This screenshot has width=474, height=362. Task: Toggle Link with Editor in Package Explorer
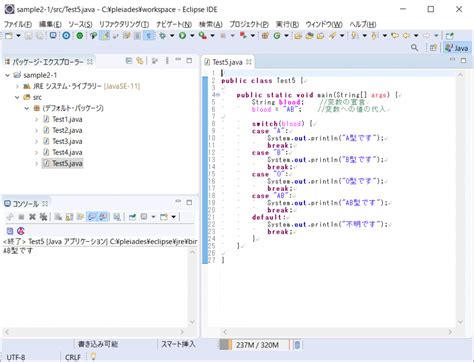pos(140,61)
